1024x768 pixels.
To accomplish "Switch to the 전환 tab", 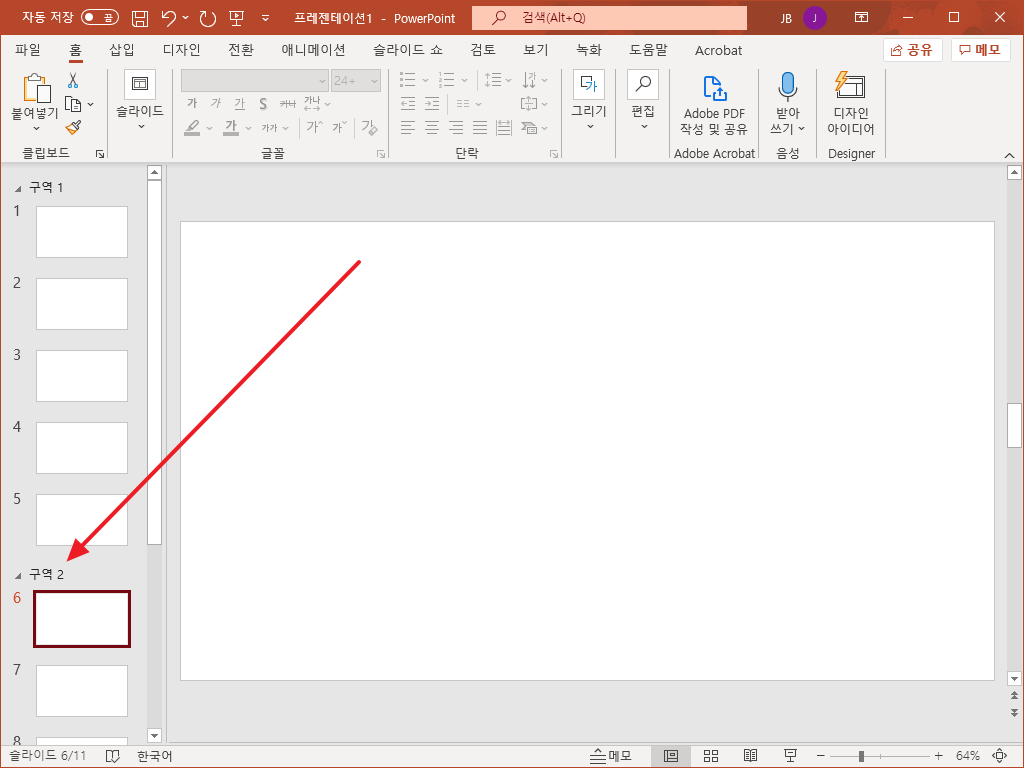I will pyautogui.click(x=241, y=50).
